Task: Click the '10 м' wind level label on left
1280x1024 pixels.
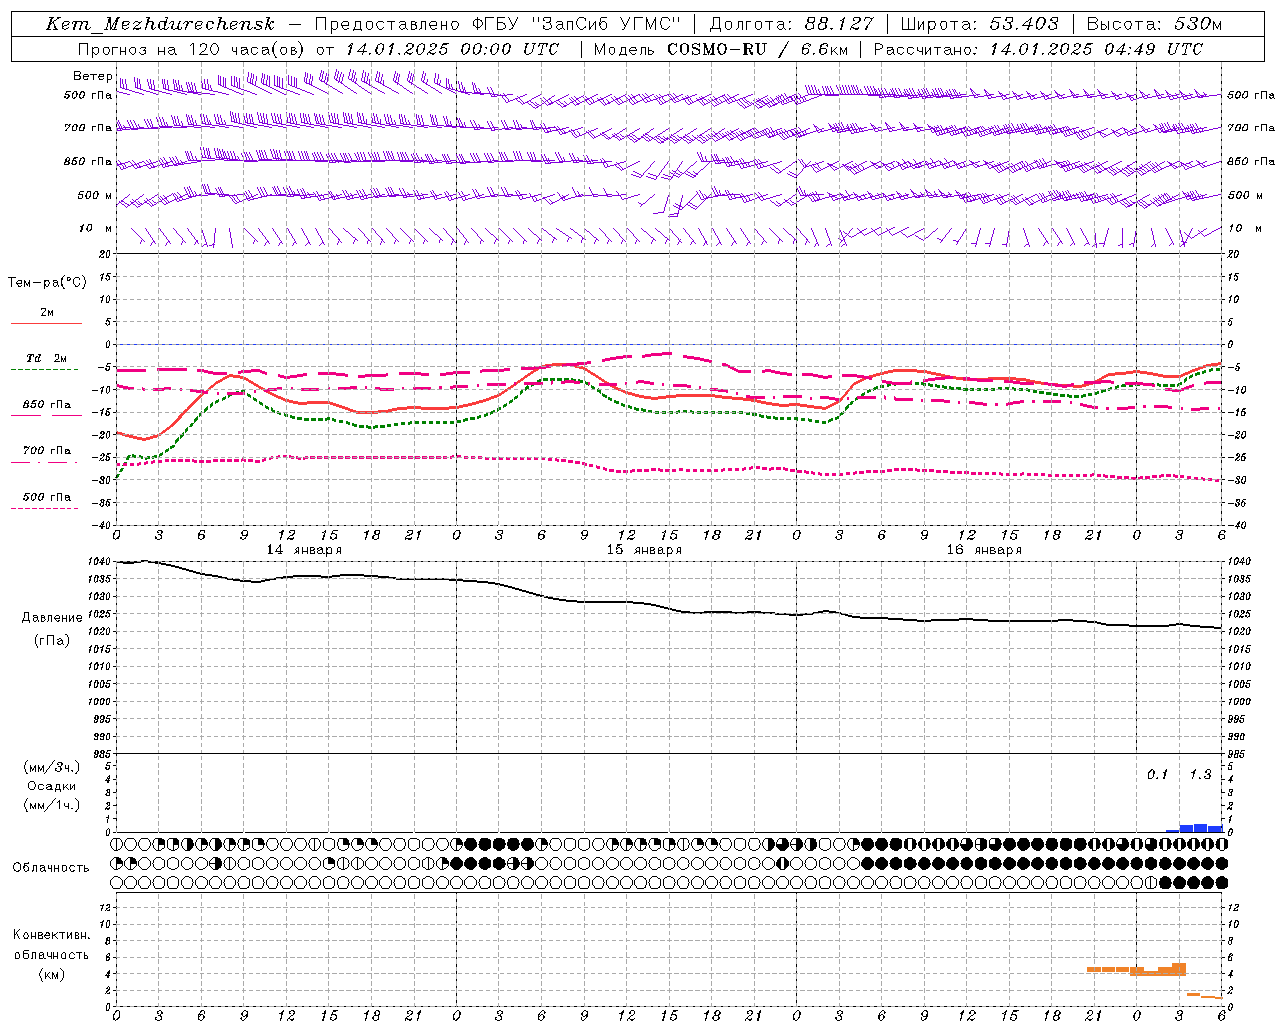Action: (x=96, y=229)
